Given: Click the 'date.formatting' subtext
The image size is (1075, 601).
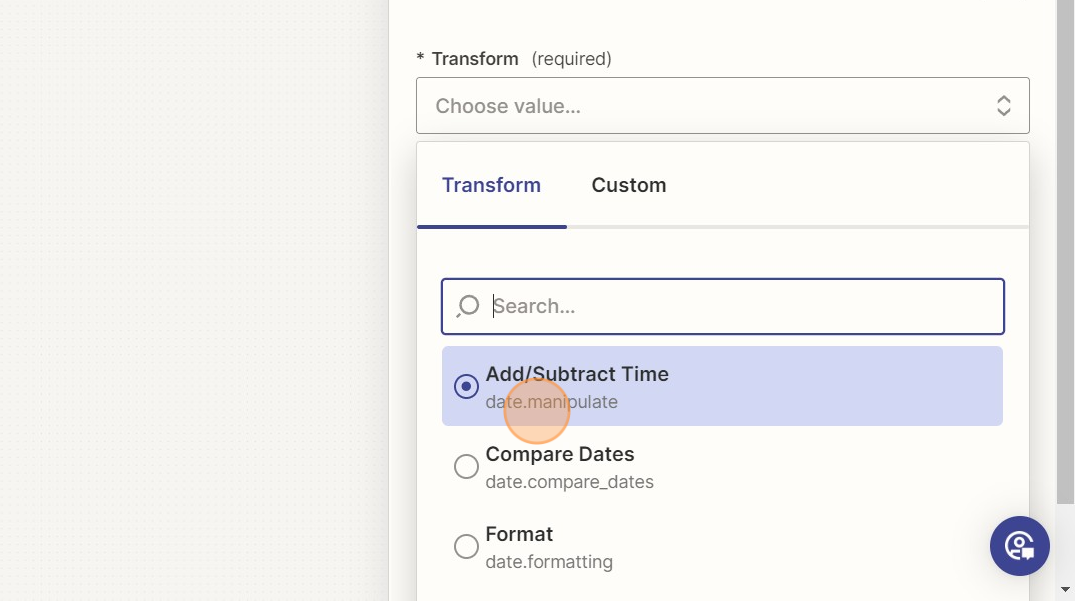Looking at the screenshot, I should click(x=549, y=562).
